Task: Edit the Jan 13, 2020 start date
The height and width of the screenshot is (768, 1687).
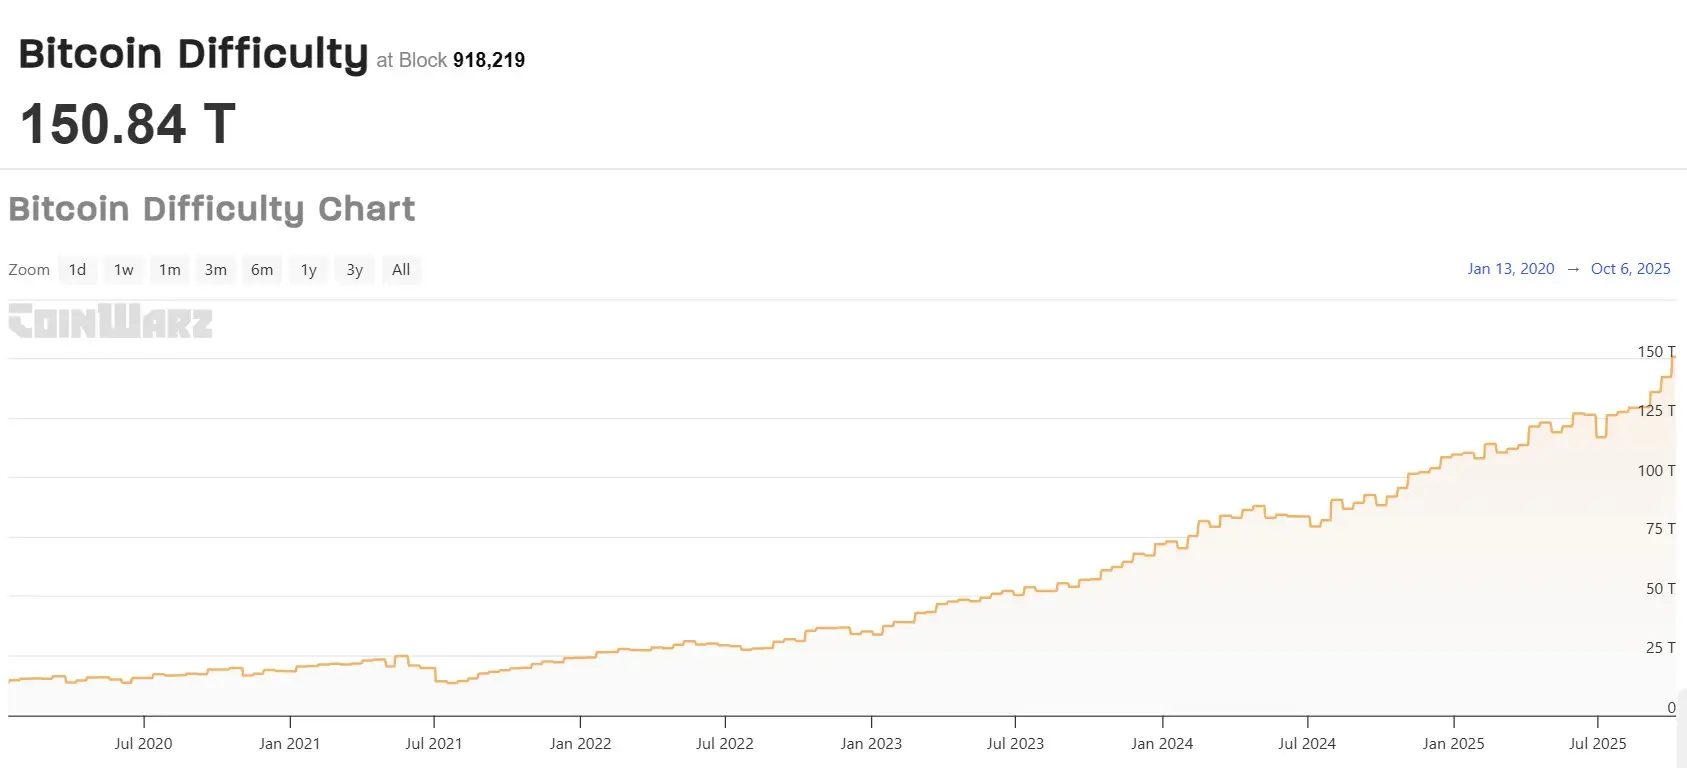Action: (x=1510, y=269)
